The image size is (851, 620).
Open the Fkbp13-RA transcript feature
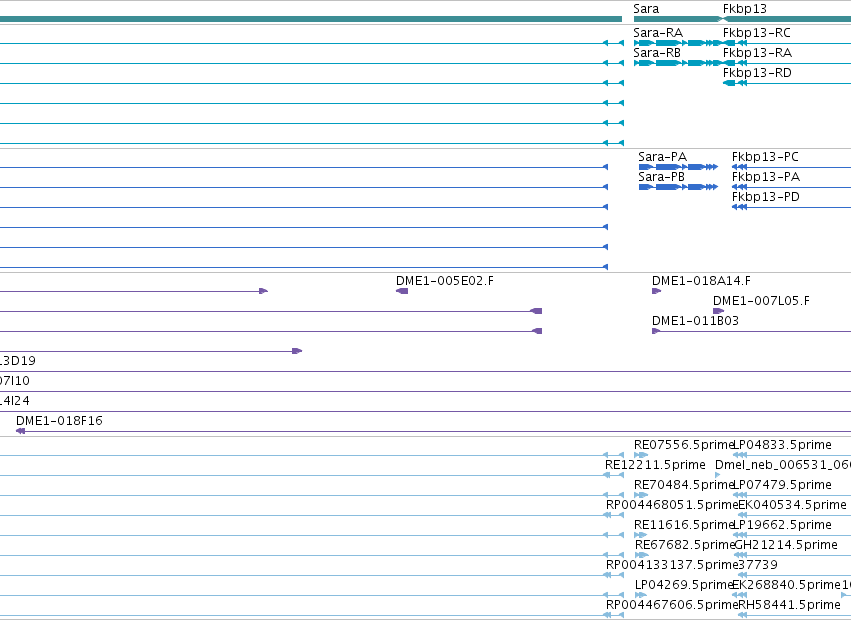(x=757, y=53)
